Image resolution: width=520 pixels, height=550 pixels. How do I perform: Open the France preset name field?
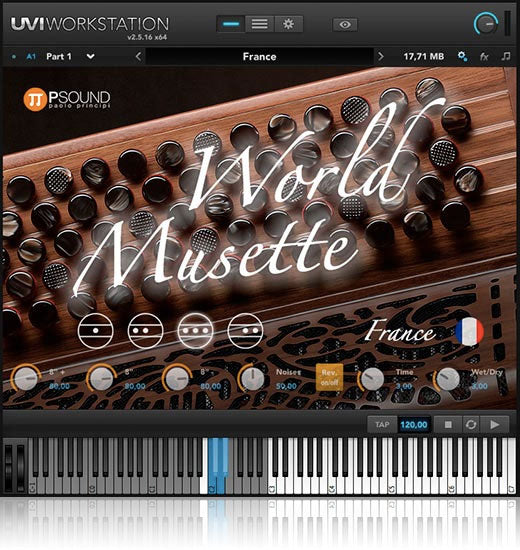(260, 56)
